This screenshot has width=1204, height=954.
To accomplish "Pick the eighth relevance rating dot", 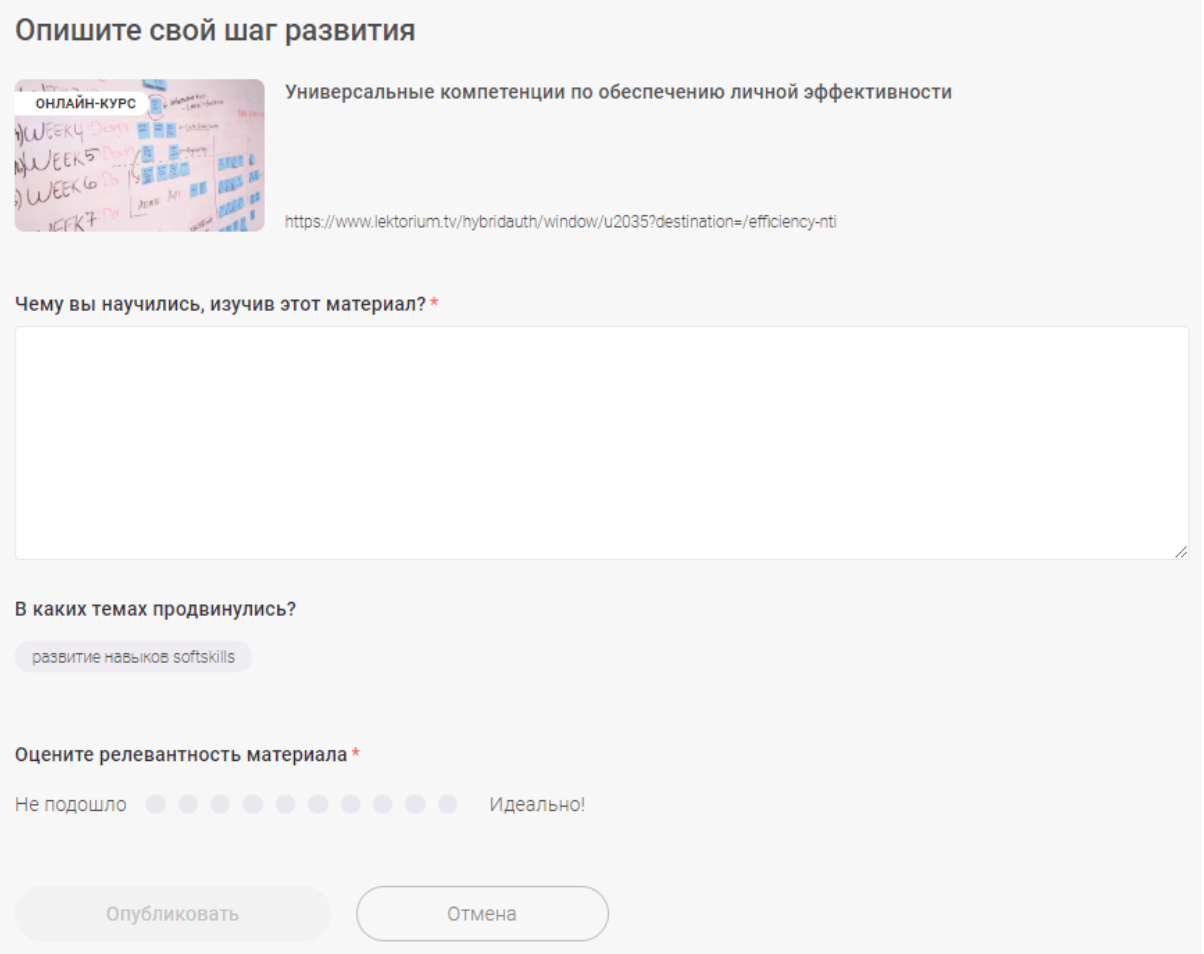I will [383, 804].
